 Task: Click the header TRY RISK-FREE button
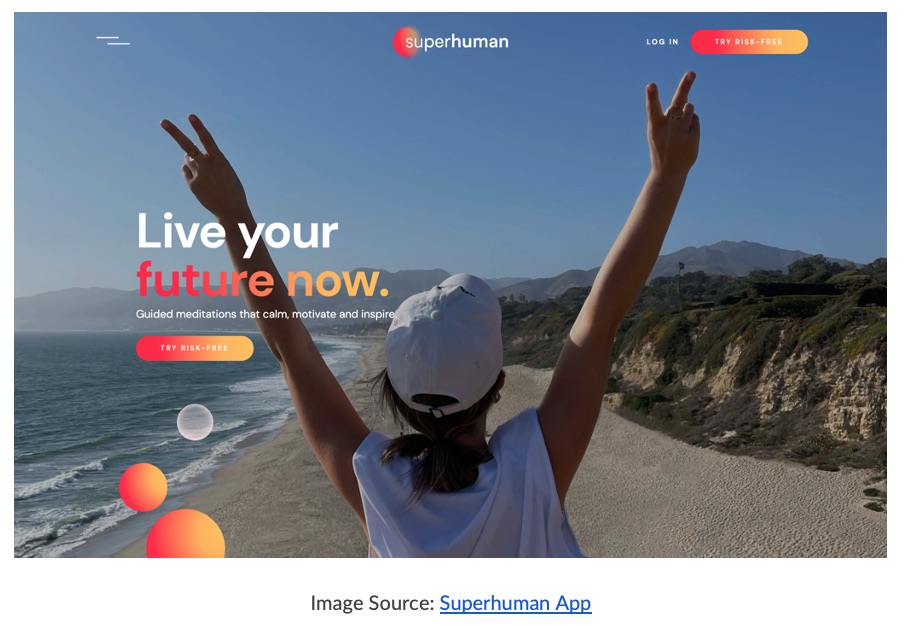click(749, 42)
